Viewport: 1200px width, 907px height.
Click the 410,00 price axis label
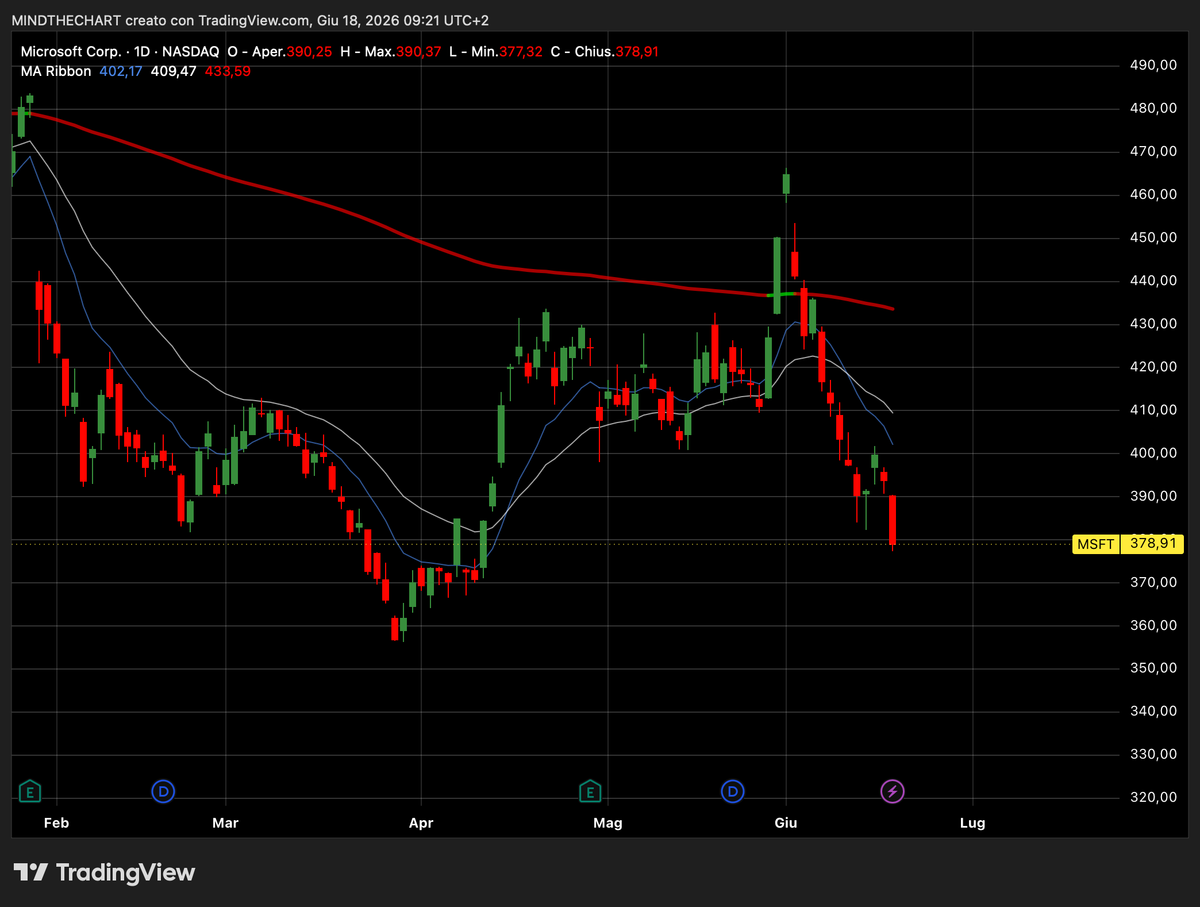point(1152,410)
